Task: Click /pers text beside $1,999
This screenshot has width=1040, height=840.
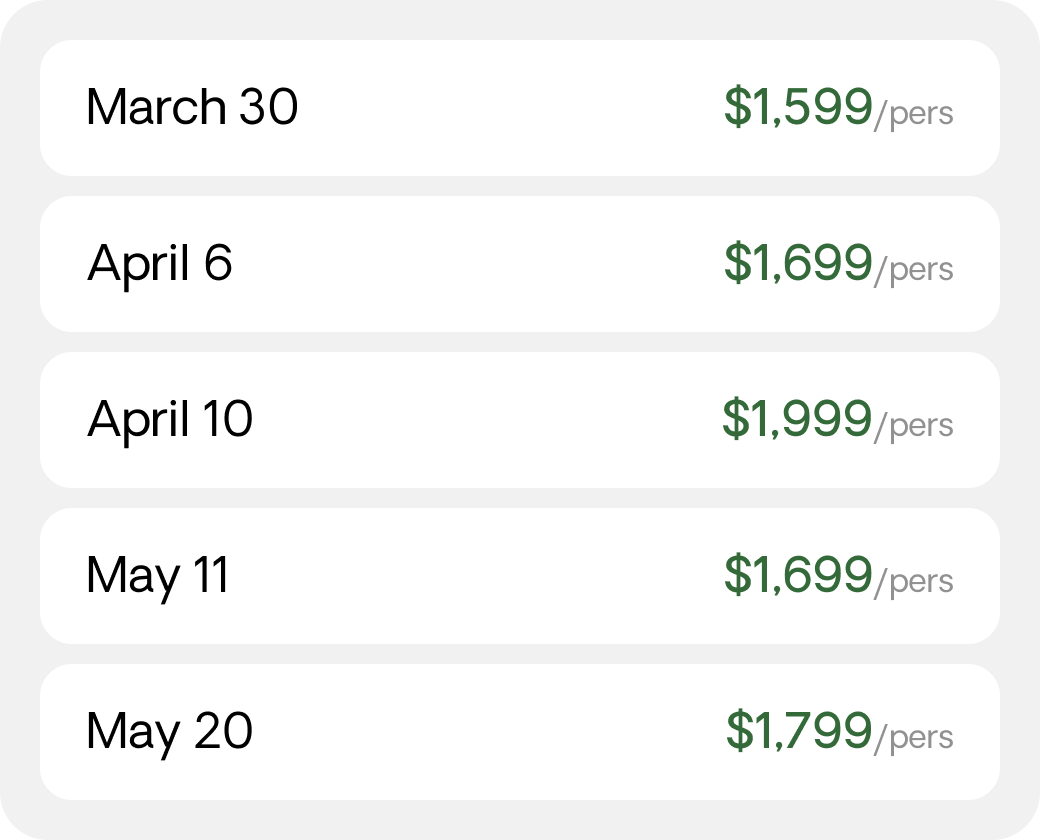Action: click(914, 426)
